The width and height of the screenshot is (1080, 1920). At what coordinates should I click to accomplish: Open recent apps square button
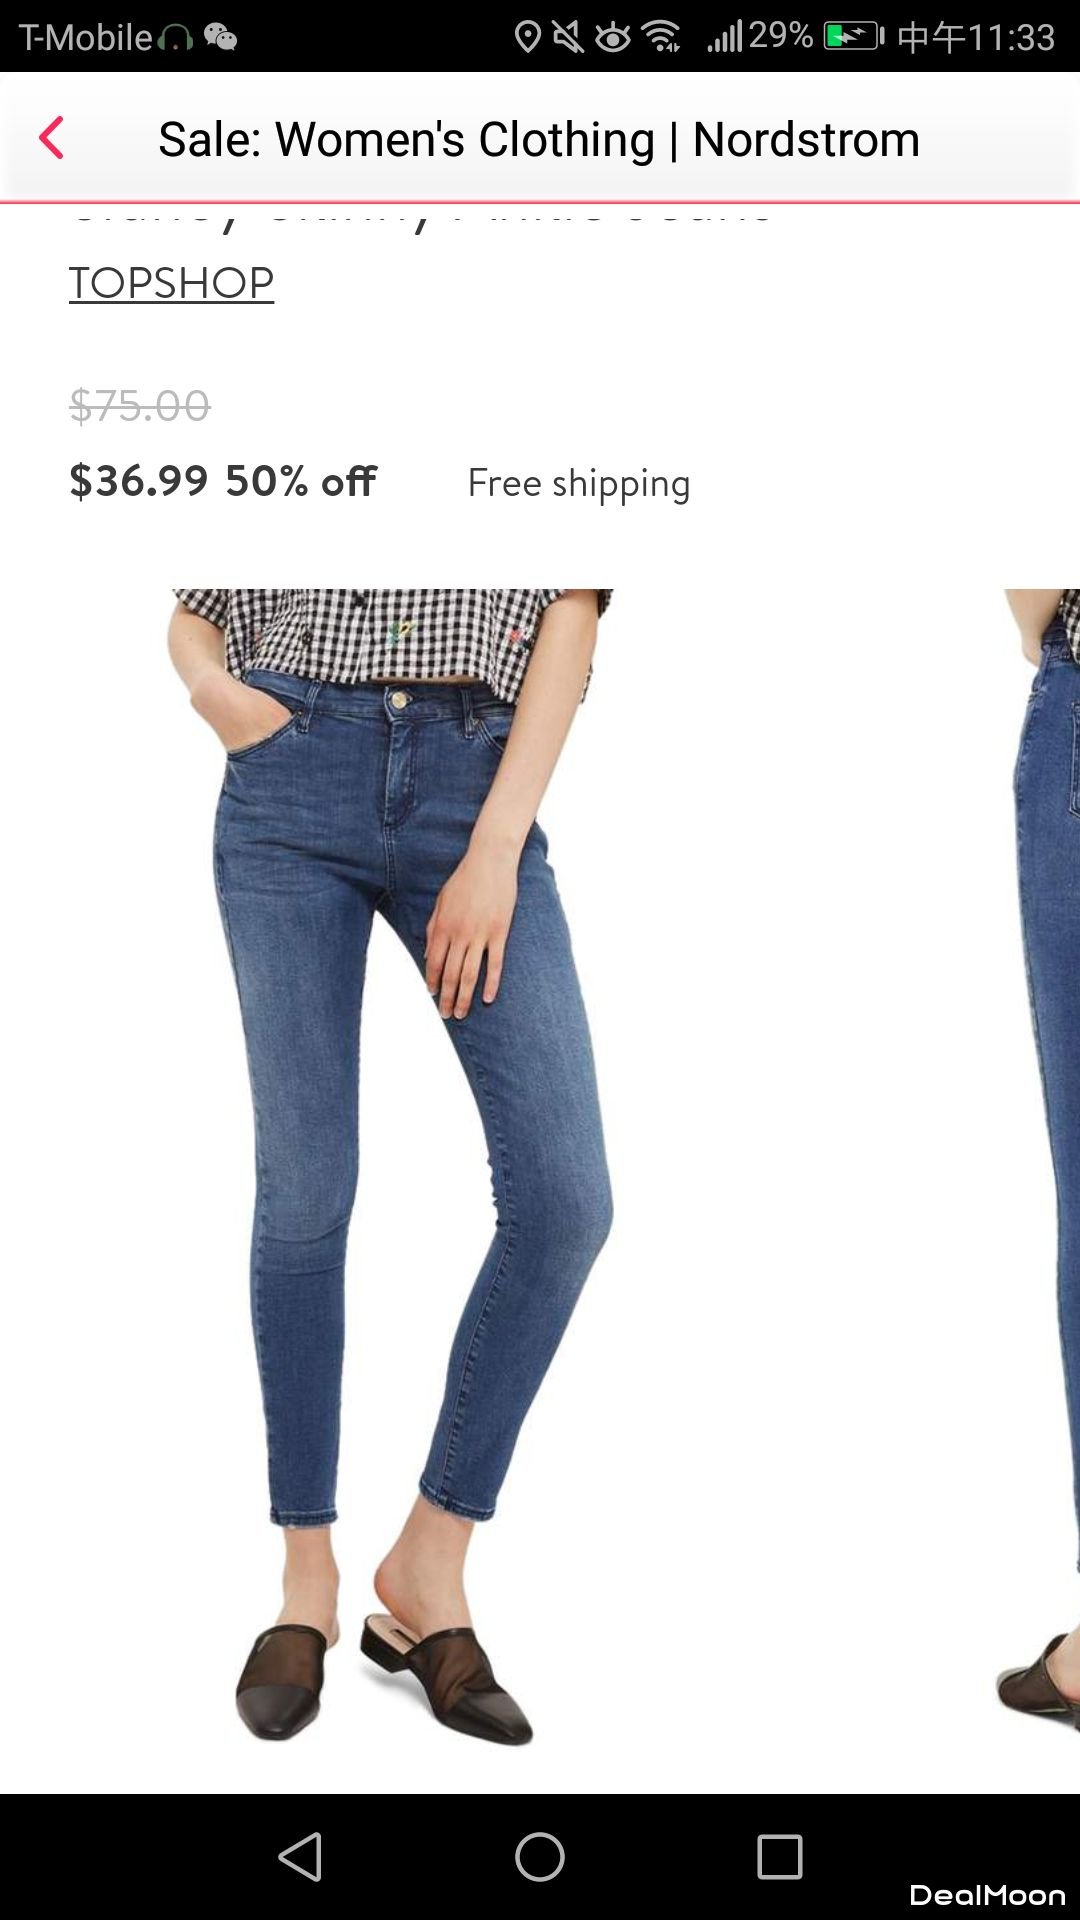780,1857
